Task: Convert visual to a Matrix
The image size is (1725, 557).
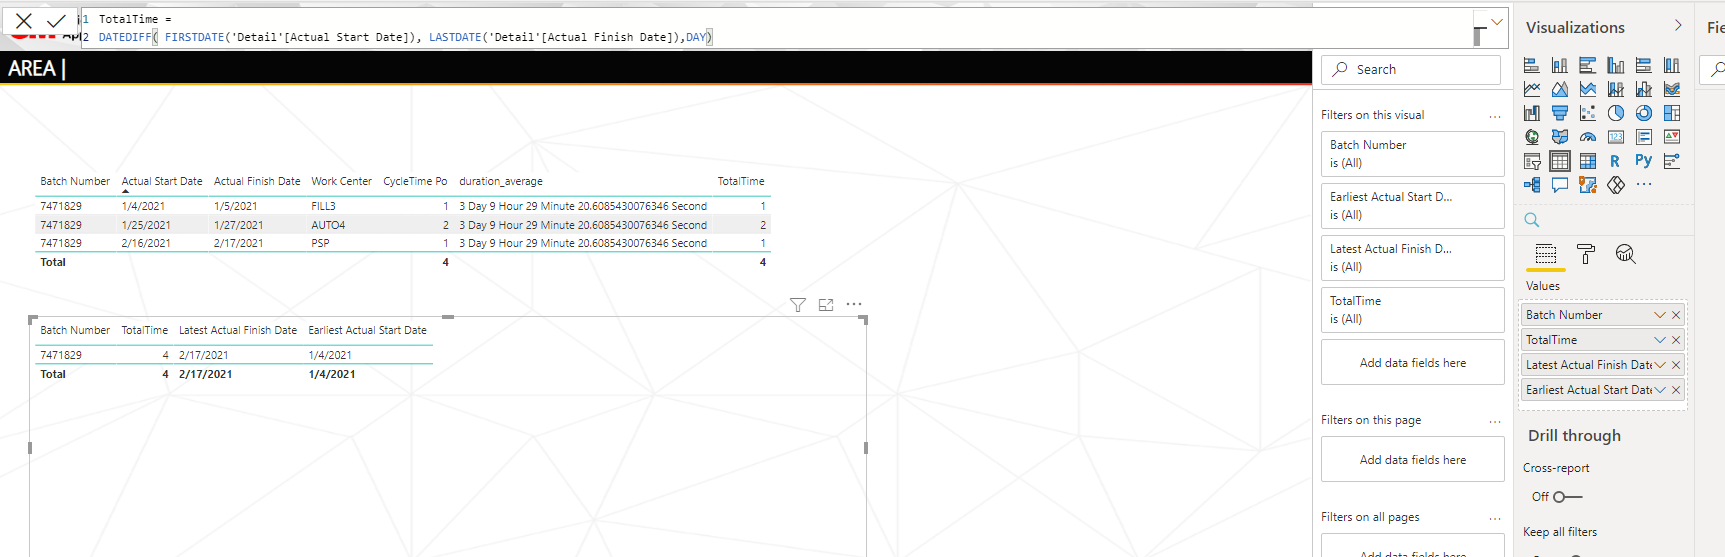Action: point(1587,161)
